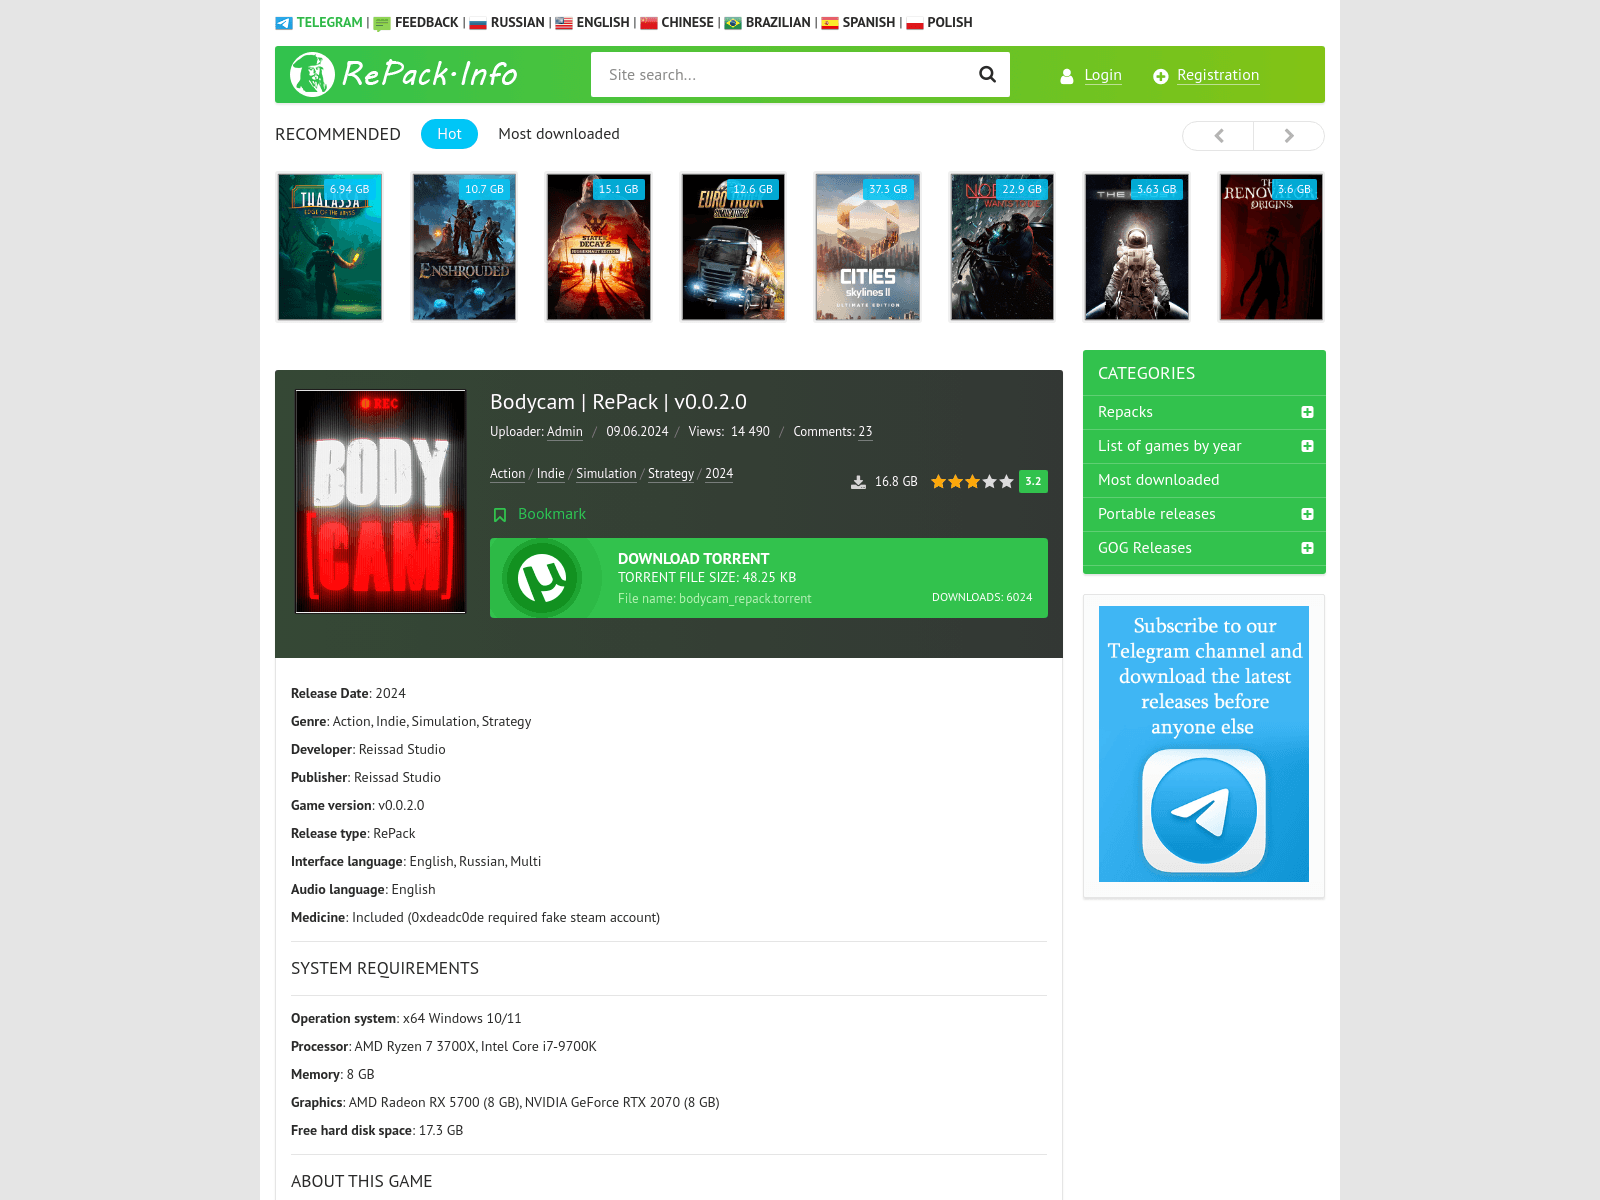Switch site language to RUSSIAN
This screenshot has height=1200, width=1600.
tap(518, 23)
